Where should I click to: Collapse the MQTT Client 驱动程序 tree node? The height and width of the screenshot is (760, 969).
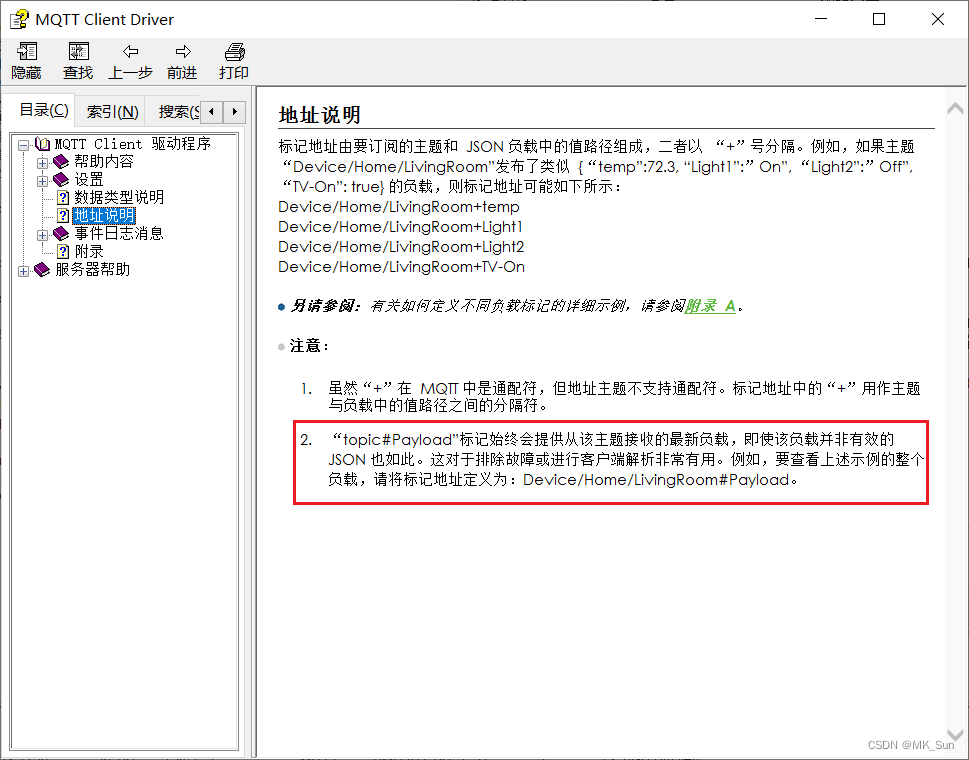(23, 145)
